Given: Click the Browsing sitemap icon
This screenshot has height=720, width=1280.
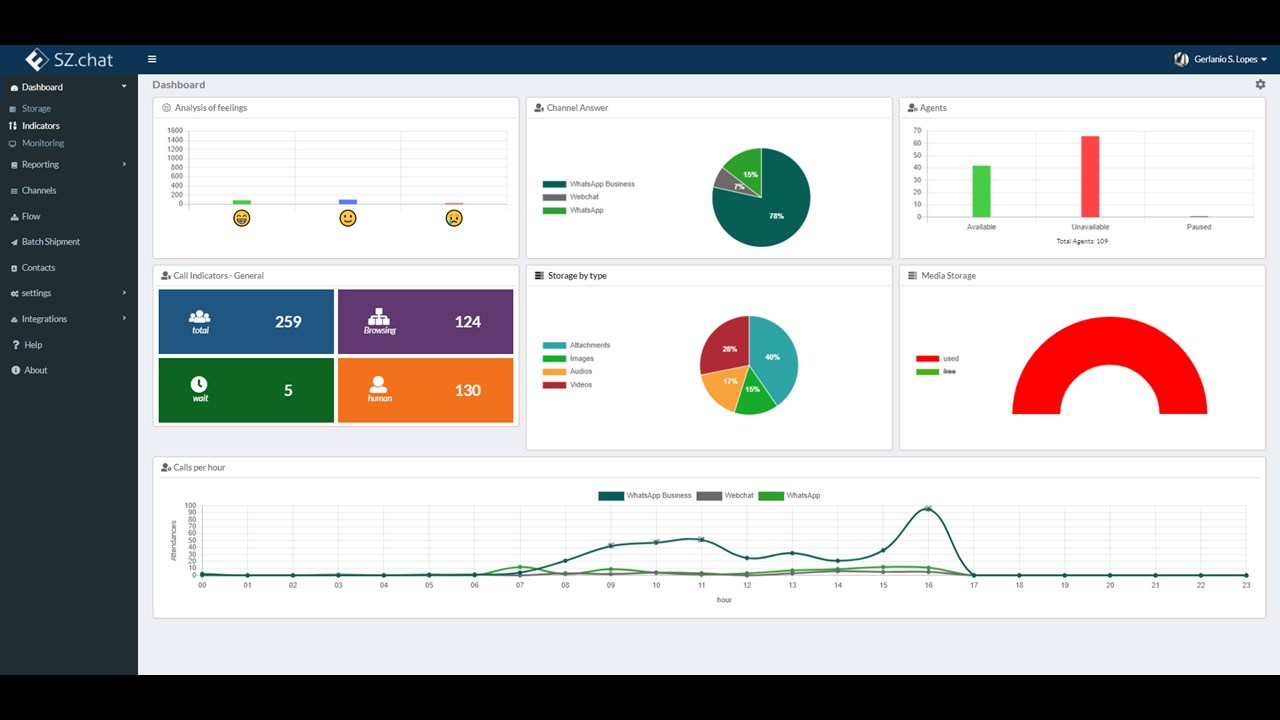Looking at the screenshot, I should click(x=379, y=316).
